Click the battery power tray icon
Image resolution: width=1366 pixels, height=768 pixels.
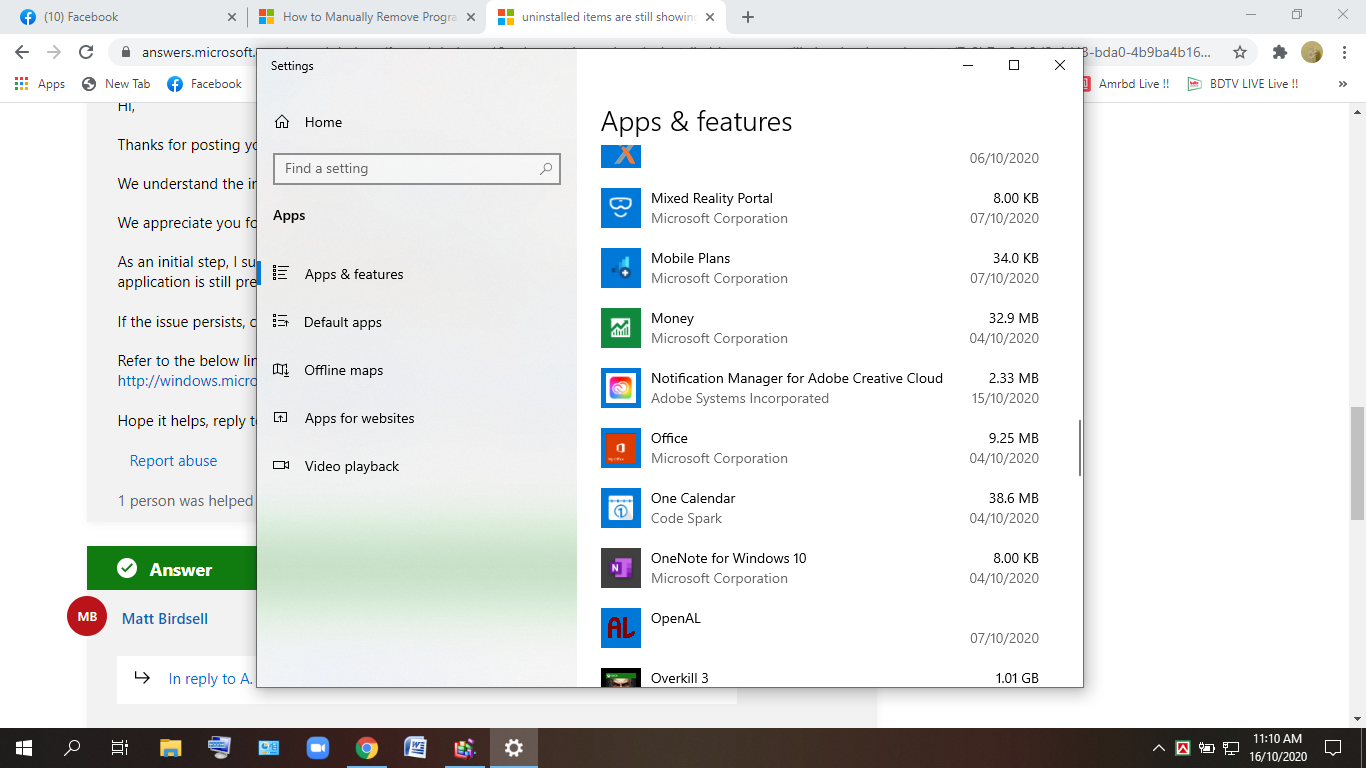tap(1207, 748)
